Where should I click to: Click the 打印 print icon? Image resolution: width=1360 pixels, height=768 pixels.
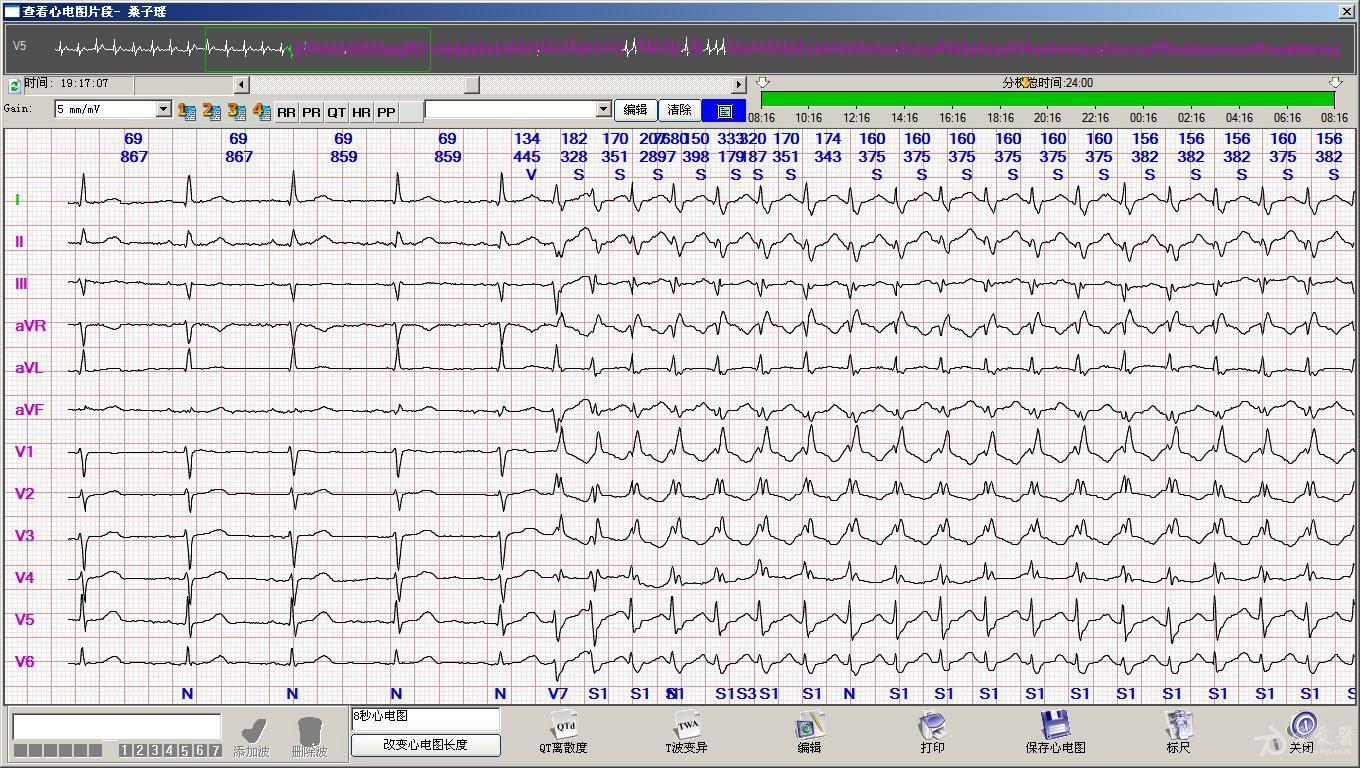click(x=932, y=731)
